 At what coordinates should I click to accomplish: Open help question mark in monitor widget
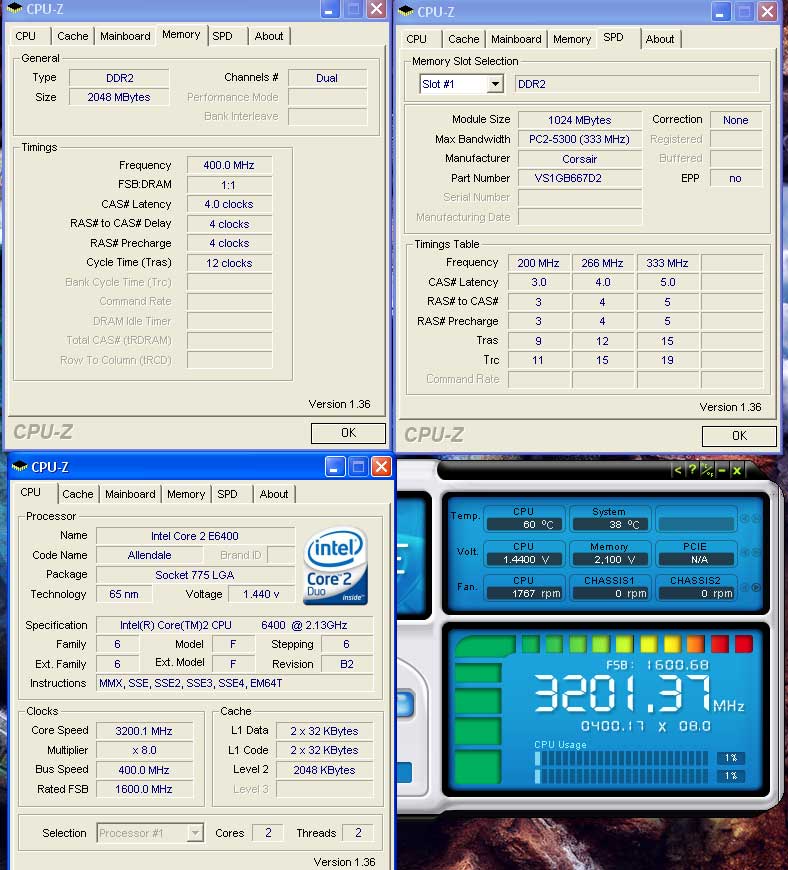[692, 471]
